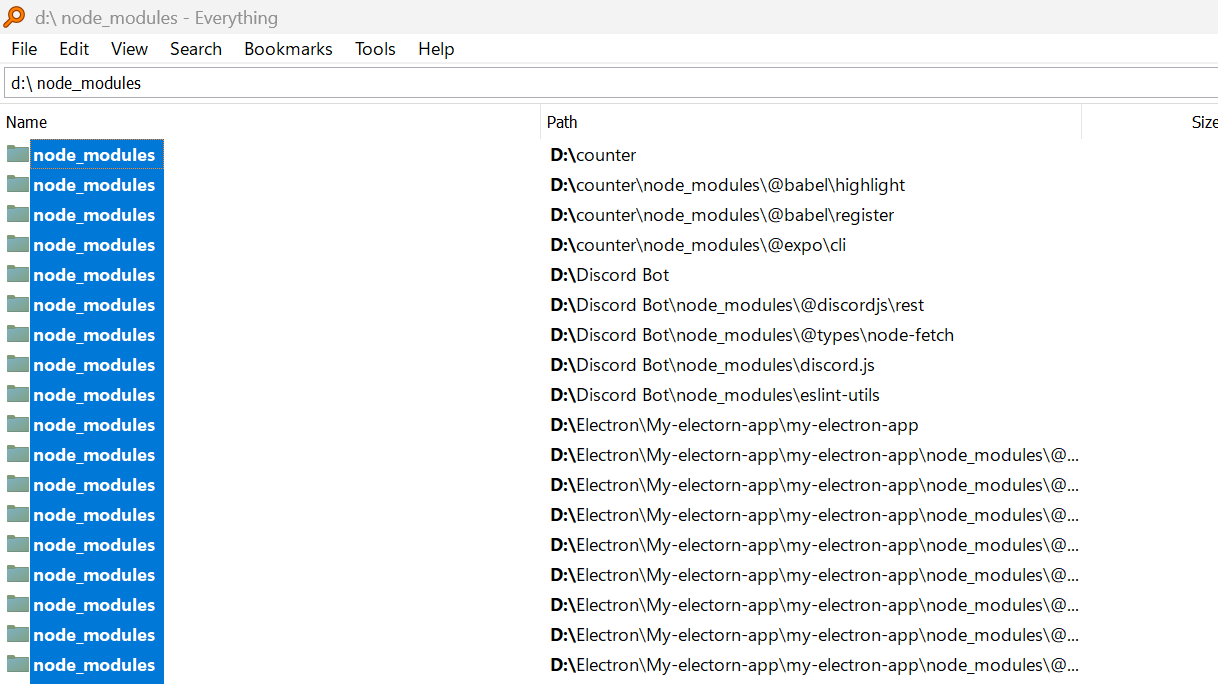Open the Help menu
Viewport: 1218px width, 684px height.
point(436,49)
